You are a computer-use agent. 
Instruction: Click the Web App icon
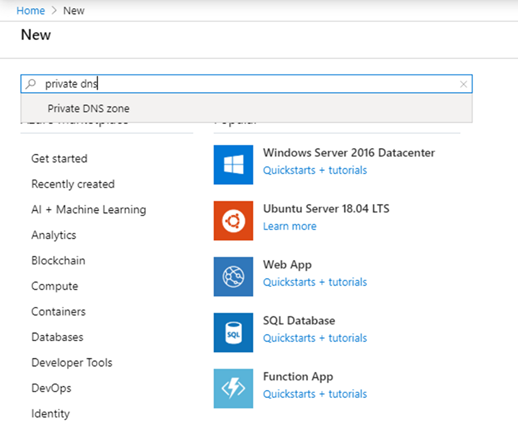coord(233,277)
